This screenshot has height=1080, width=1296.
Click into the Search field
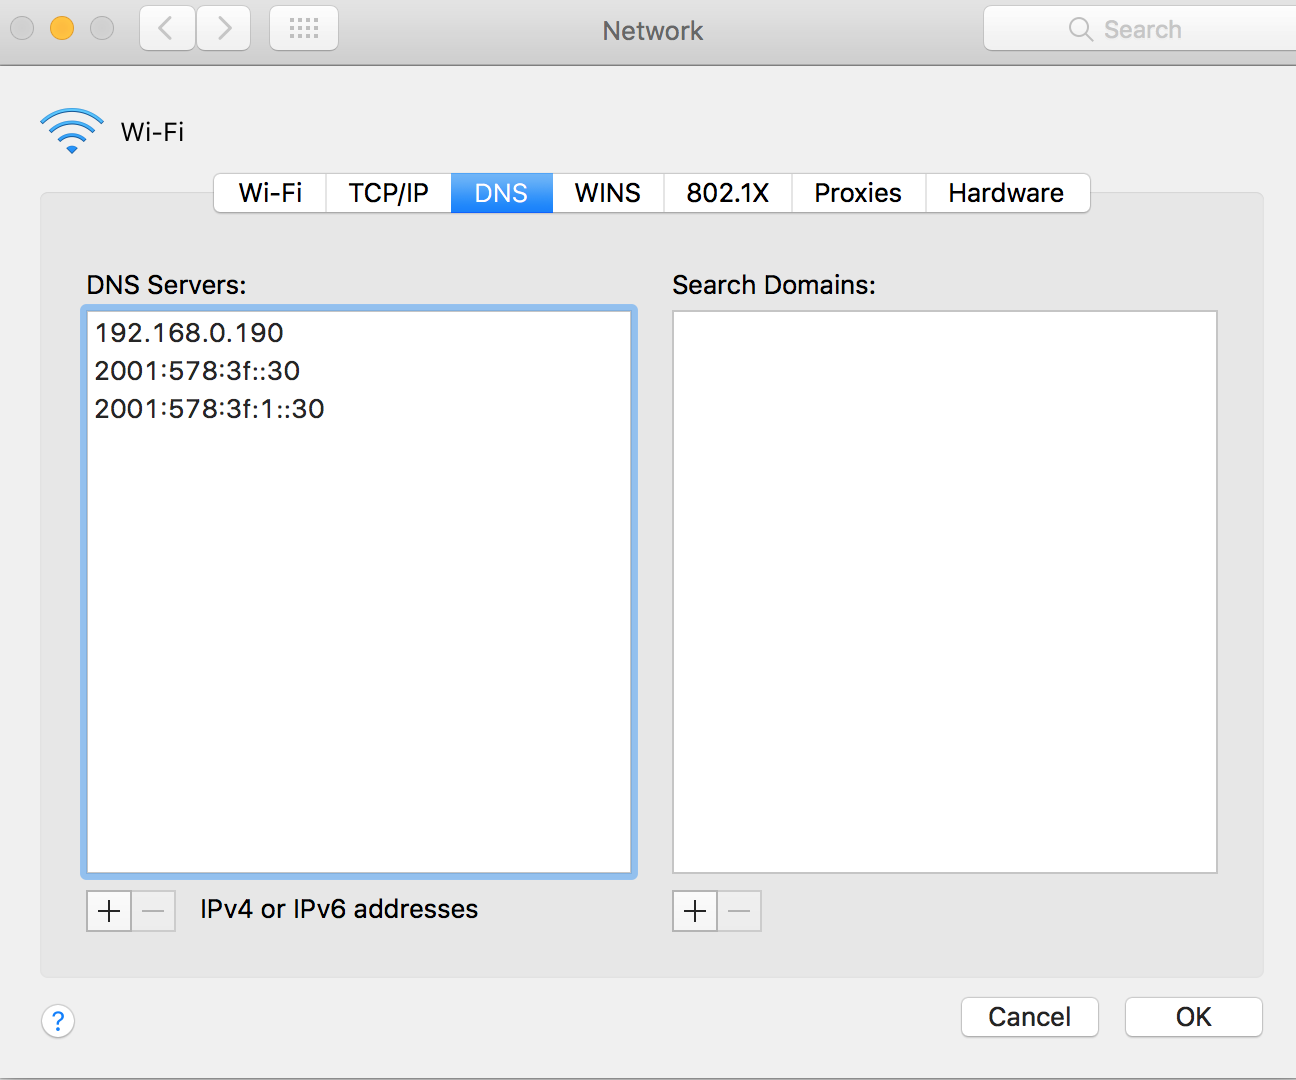tap(1140, 29)
